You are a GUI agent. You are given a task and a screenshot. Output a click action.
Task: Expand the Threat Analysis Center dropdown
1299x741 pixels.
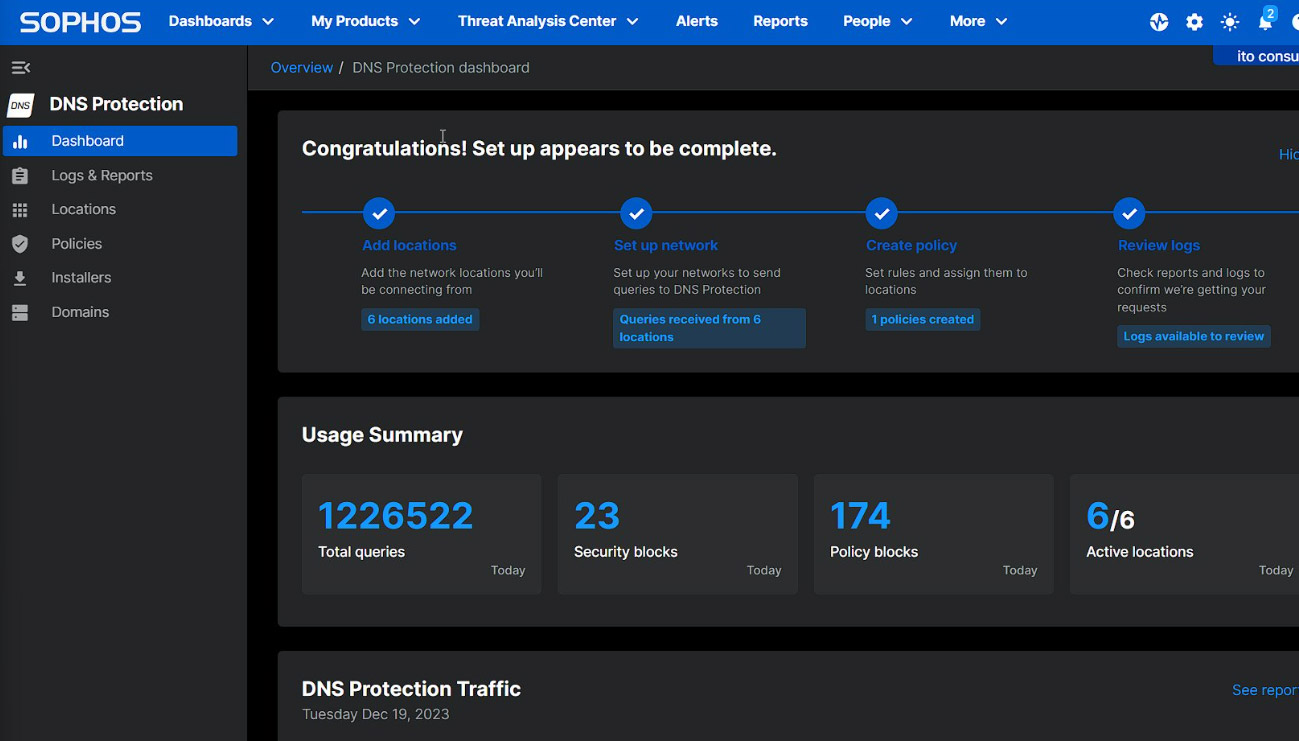coord(548,21)
